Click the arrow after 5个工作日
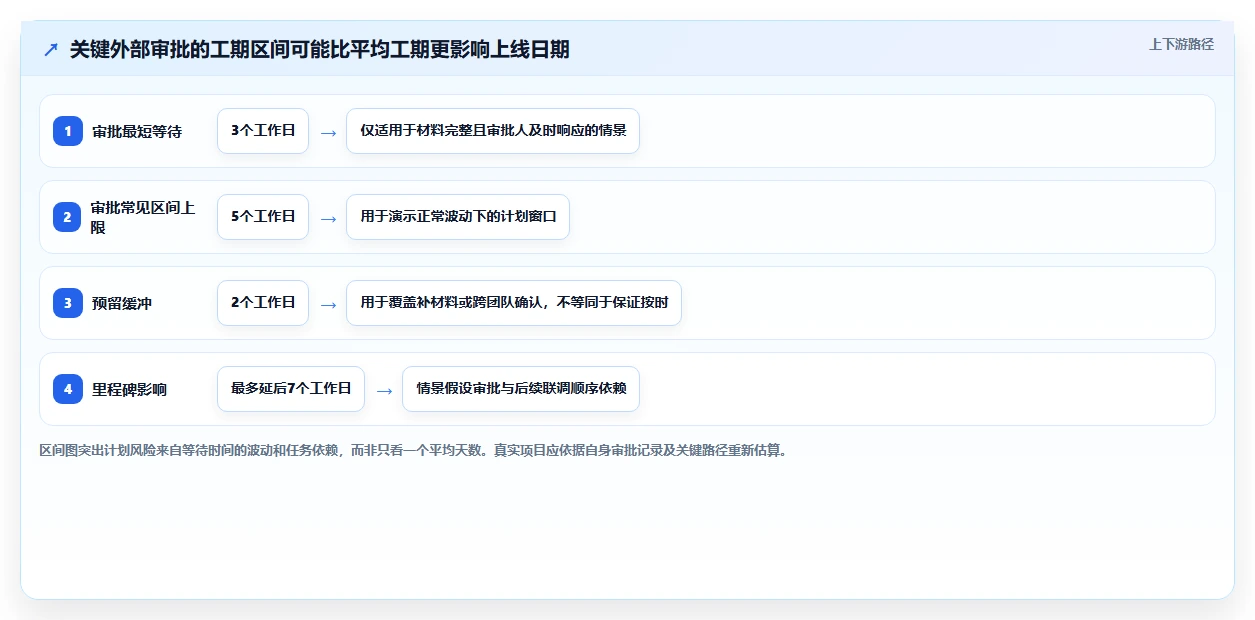 click(x=328, y=218)
